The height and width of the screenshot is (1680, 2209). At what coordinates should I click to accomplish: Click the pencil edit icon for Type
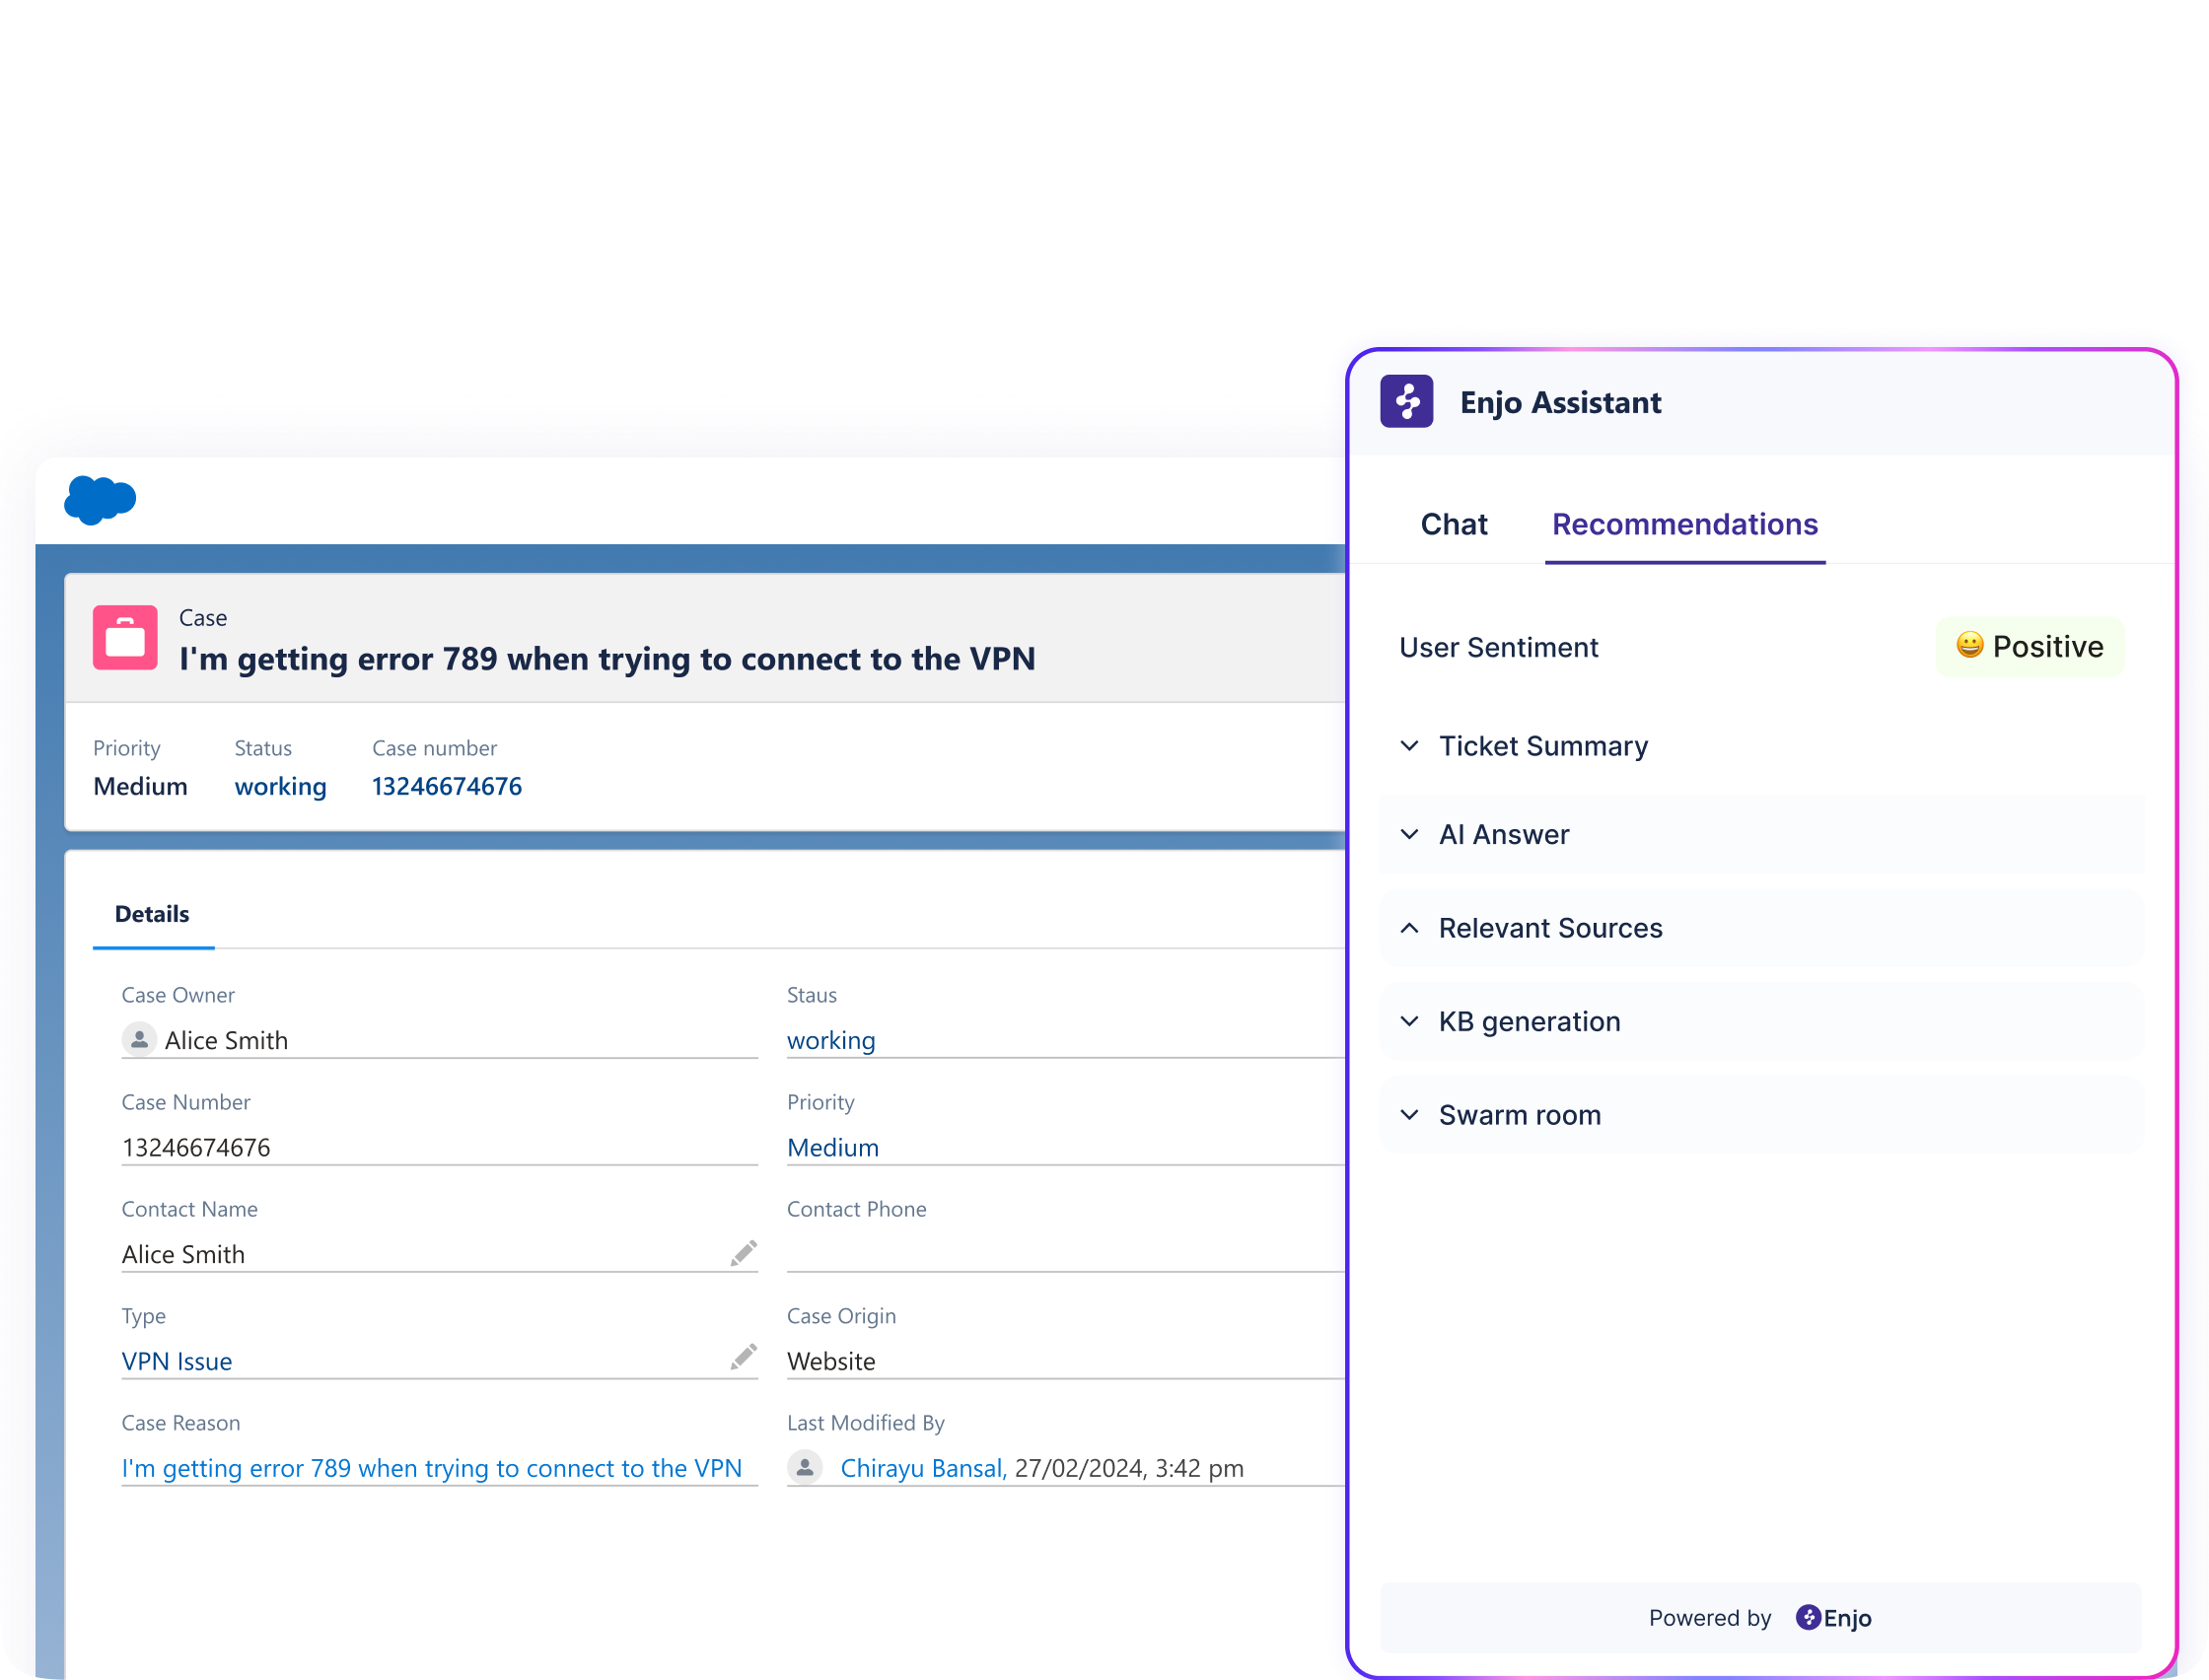tap(743, 1357)
